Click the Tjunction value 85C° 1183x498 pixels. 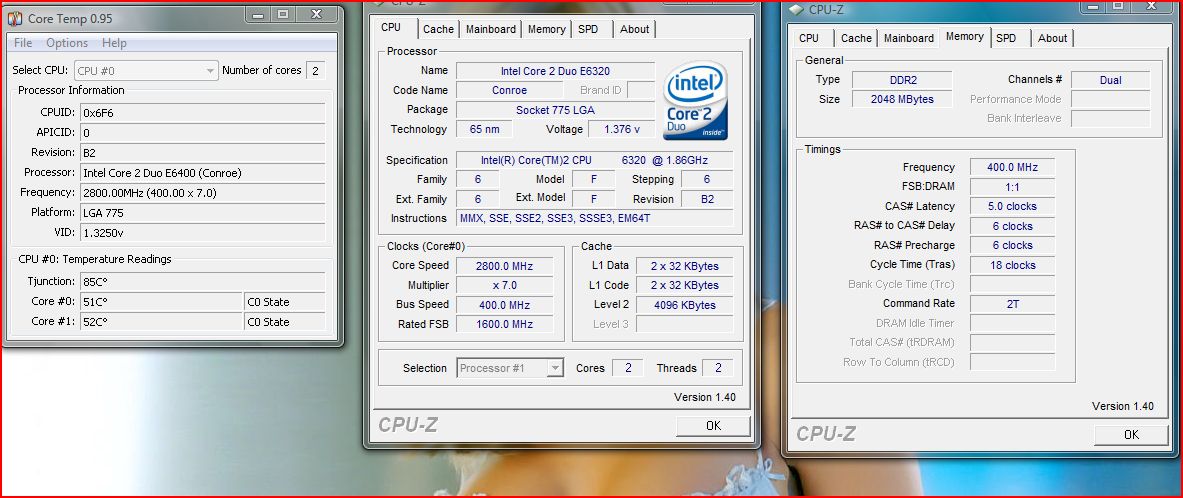point(203,281)
